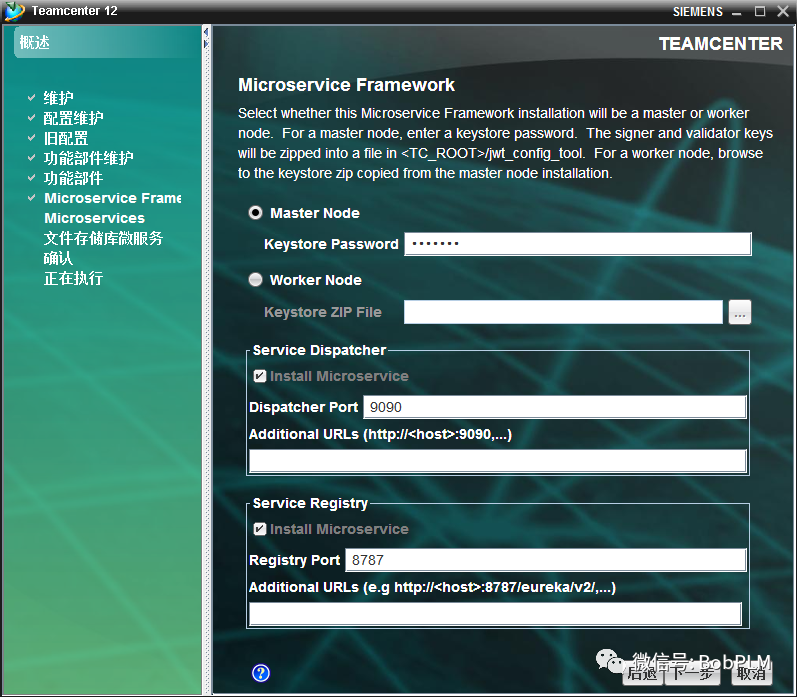
Task: Click the Service Dispatcher Additional URLs field
Action: point(498,461)
